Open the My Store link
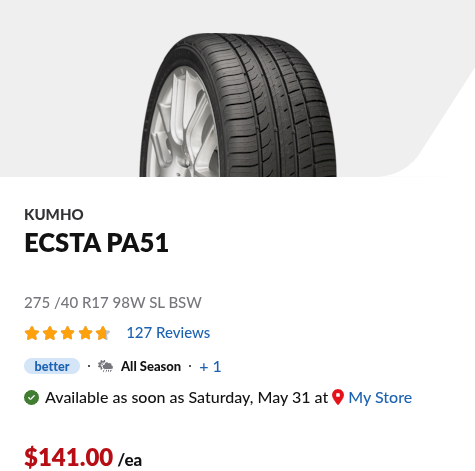 (380, 398)
